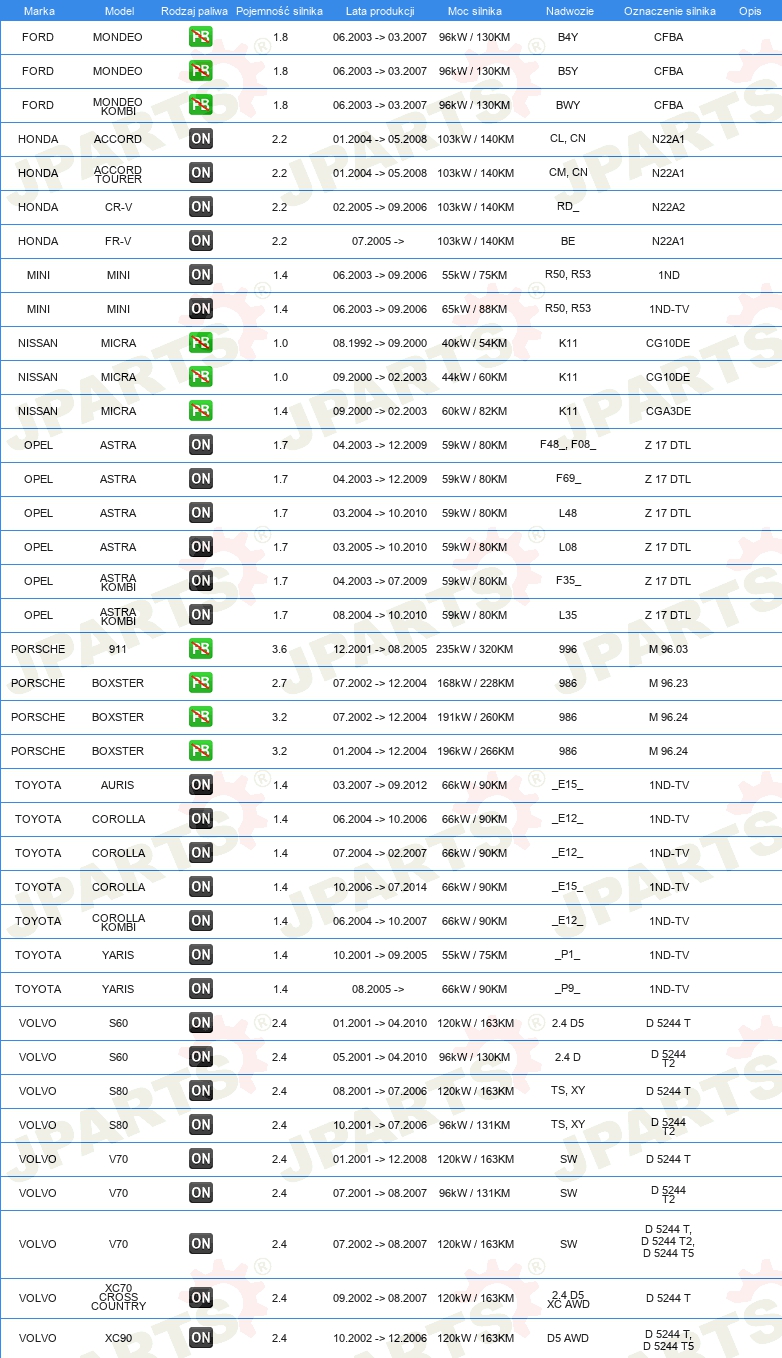Click the engine code CGA3DE
The height and width of the screenshot is (1358, 782).
tap(668, 411)
